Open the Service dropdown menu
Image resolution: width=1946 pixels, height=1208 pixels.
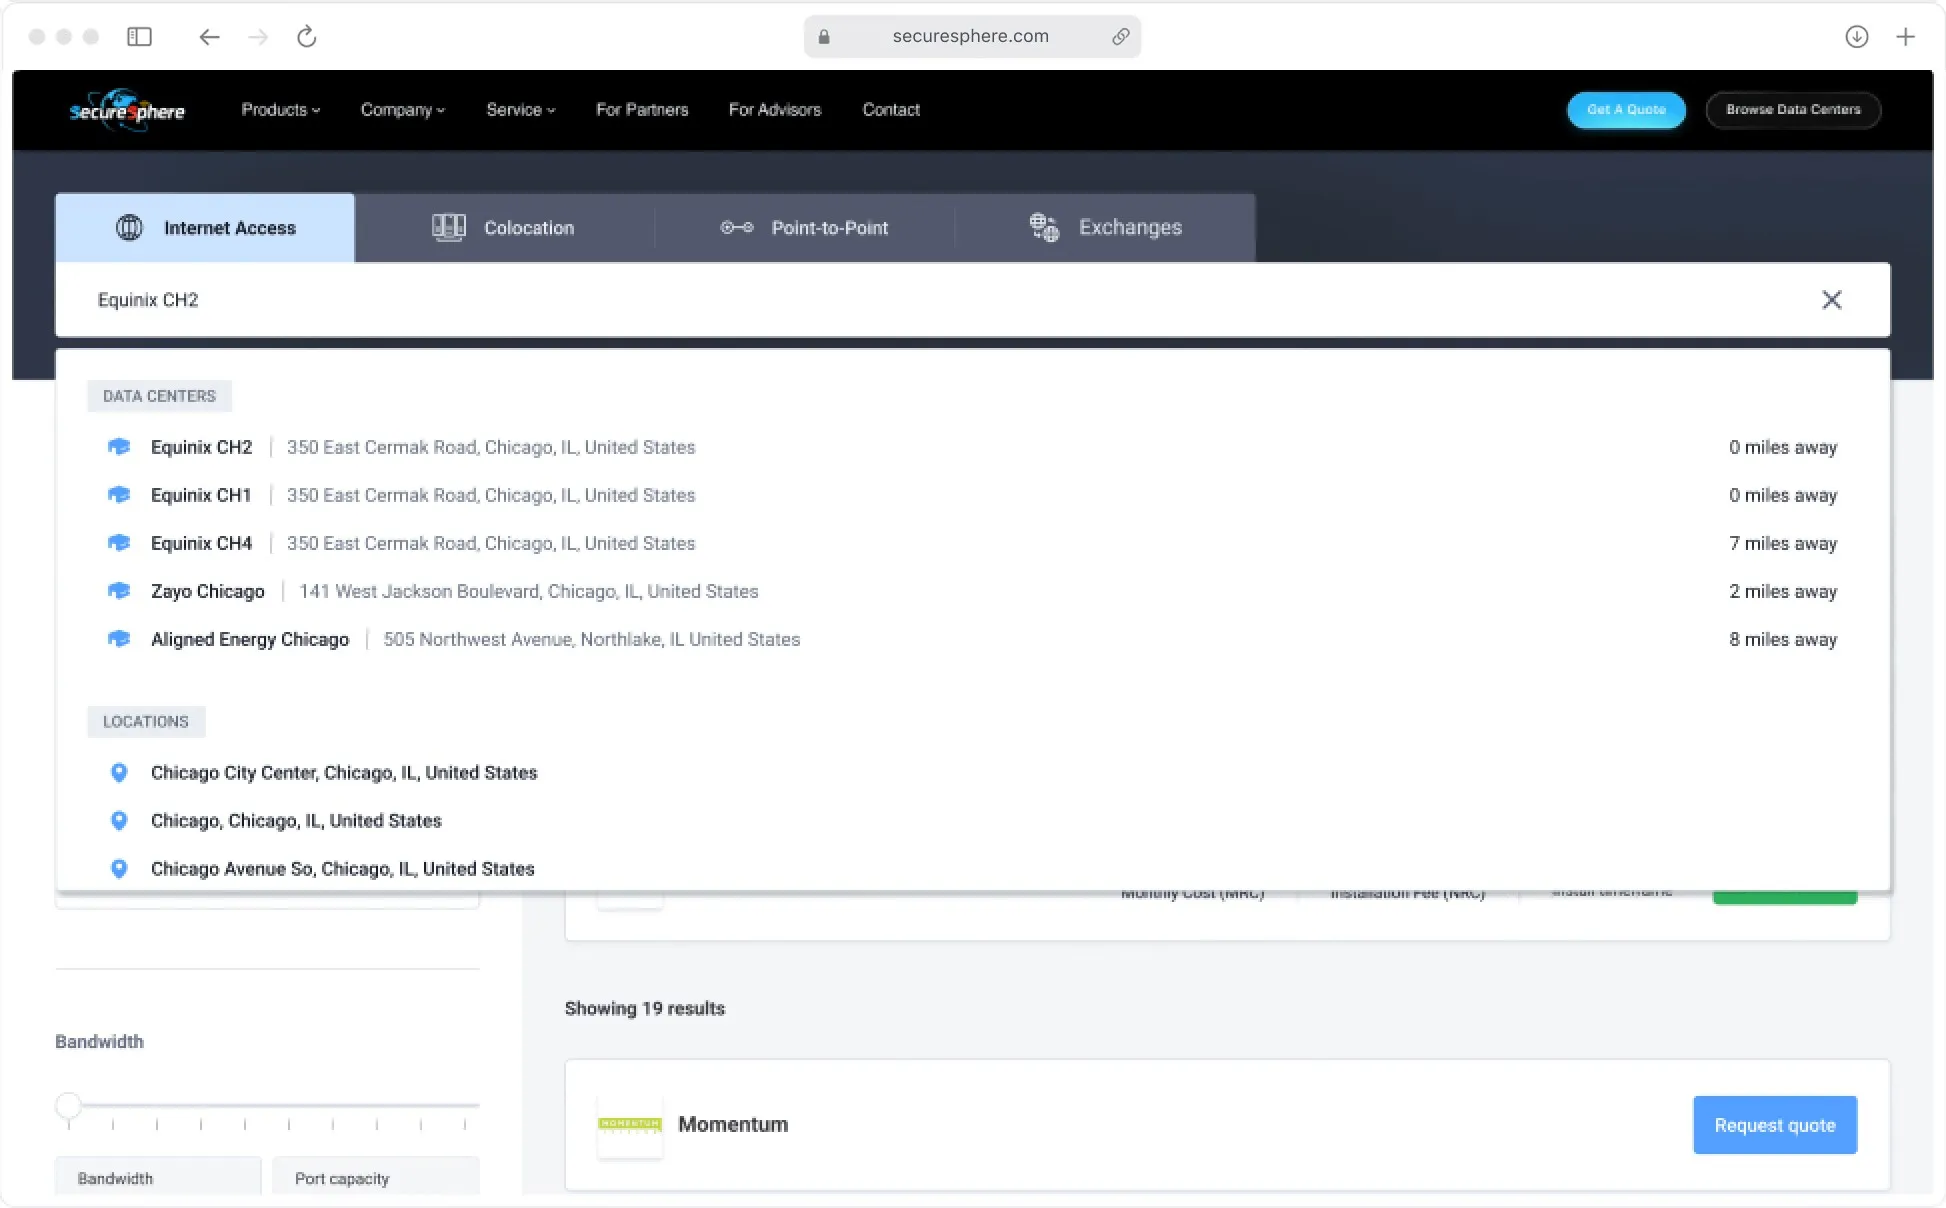(x=520, y=110)
